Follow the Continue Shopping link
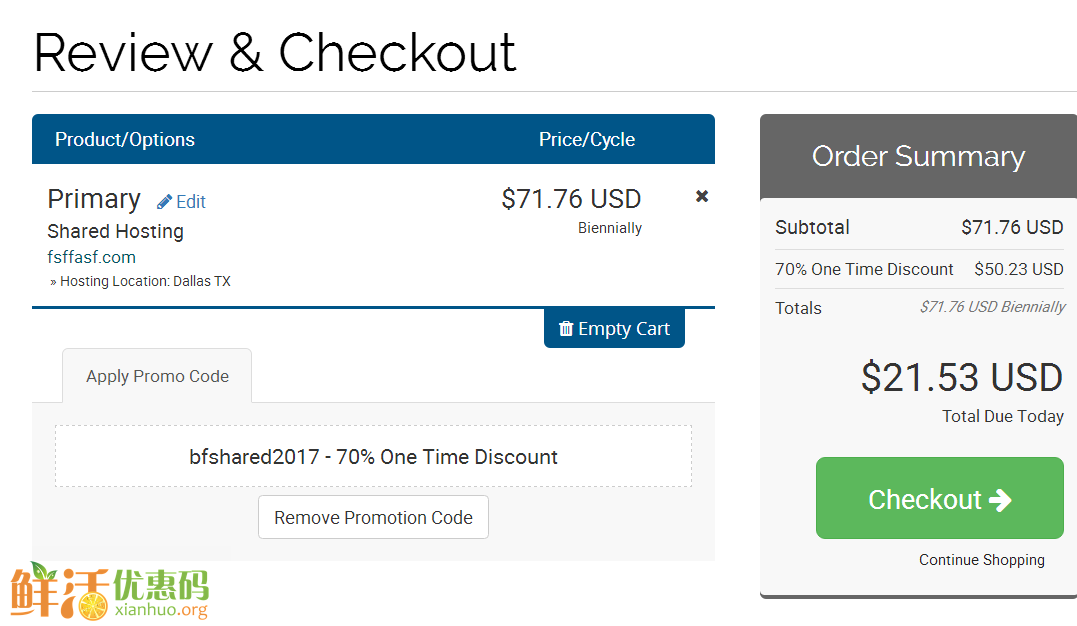Screen dimensions: 1077x626 (982, 560)
